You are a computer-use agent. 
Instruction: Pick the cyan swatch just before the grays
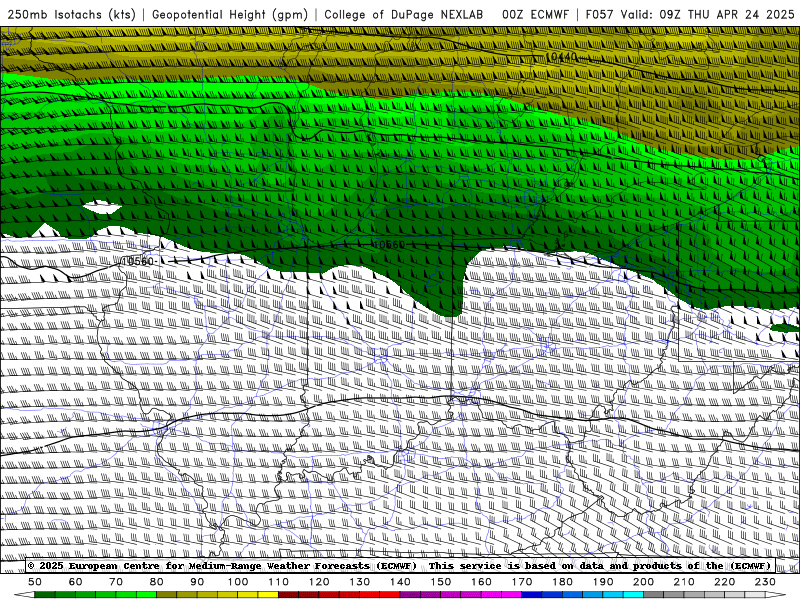click(633, 595)
